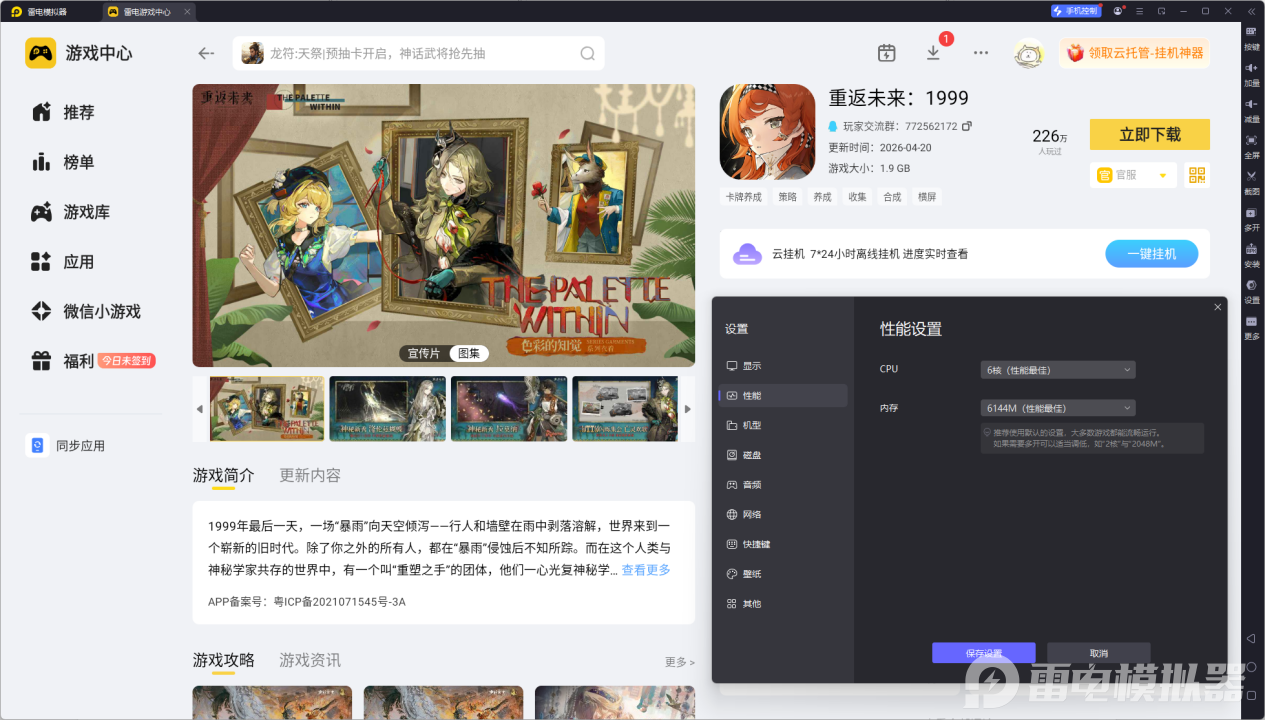Switch to the 游戏资讯 tab
Viewport: 1265px width, 720px height.
pos(310,660)
